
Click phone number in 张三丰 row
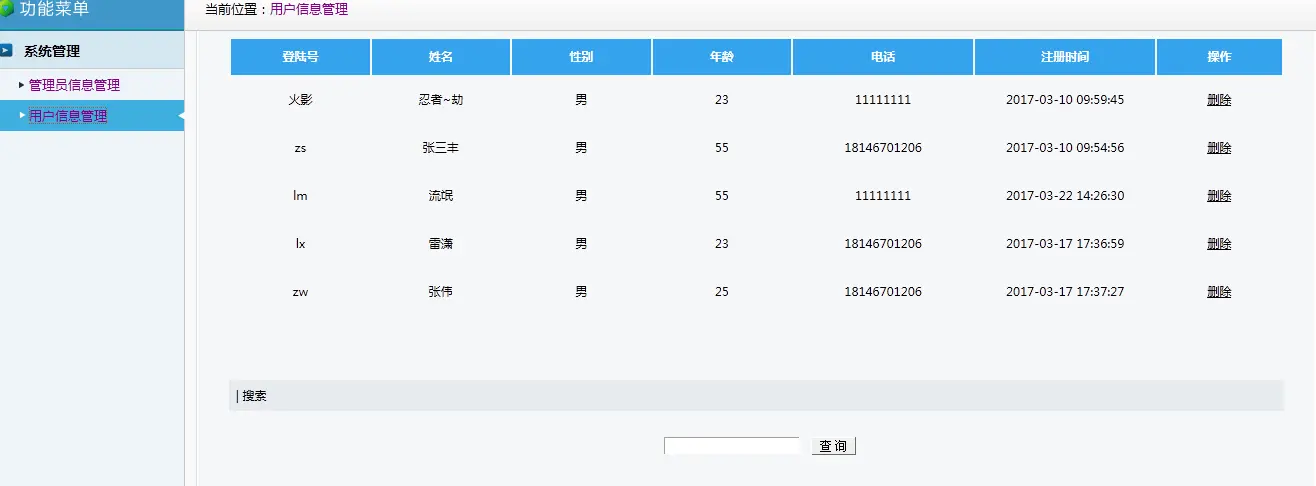point(883,148)
